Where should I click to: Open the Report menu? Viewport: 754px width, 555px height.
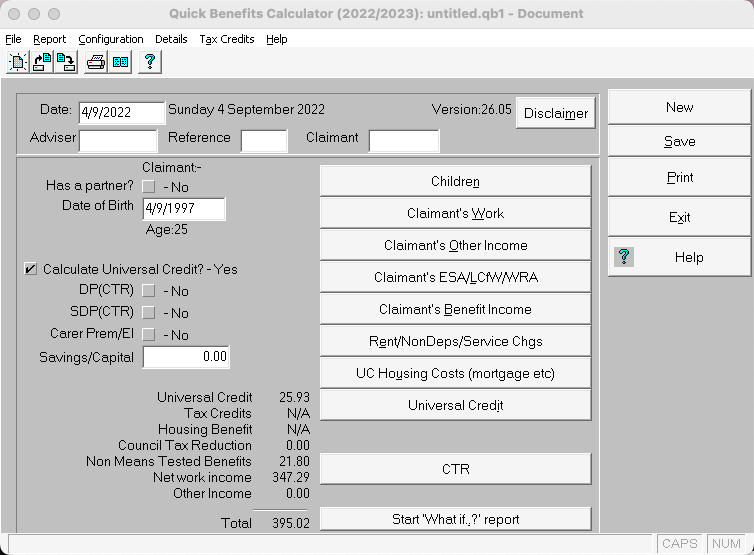click(50, 39)
